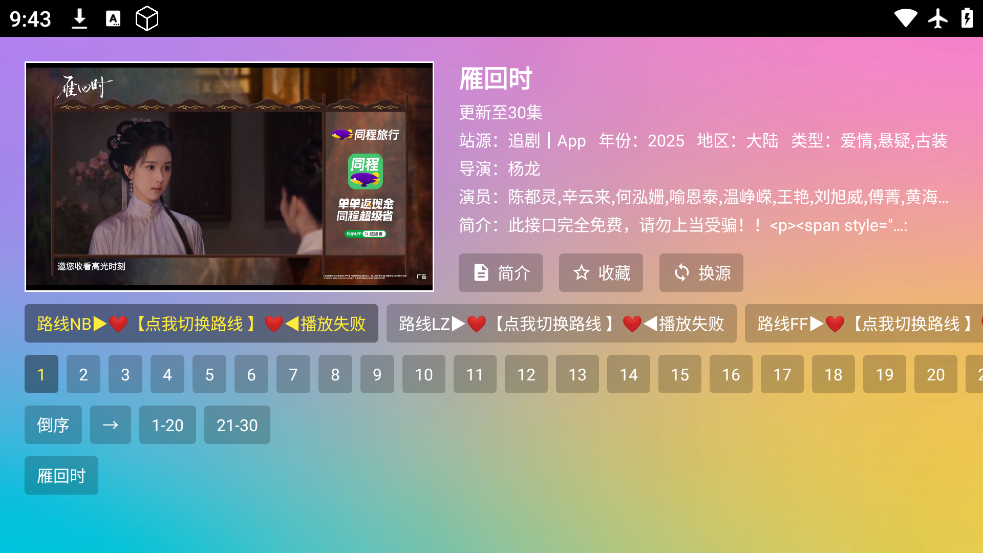The height and width of the screenshot is (553, 983).
Task: Tap the 雁回时 tag button below ranges
Action: click(x=61, y=476)
